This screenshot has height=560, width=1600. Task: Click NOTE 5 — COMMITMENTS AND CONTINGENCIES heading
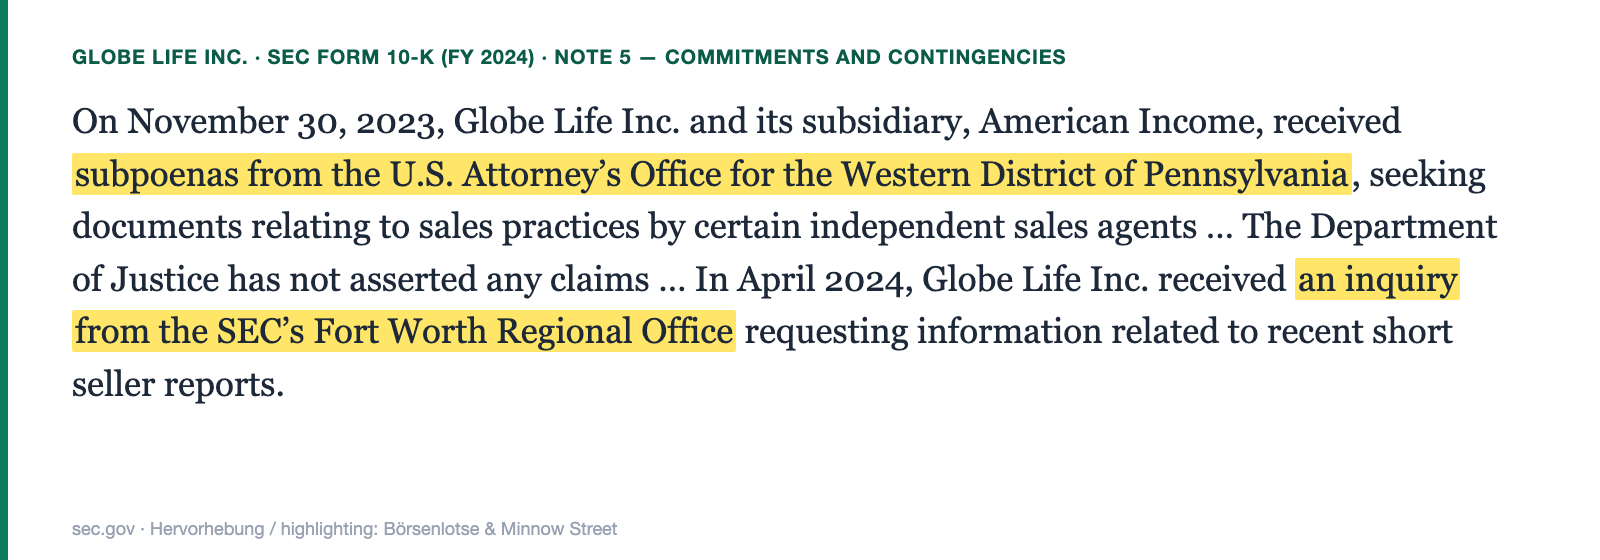pyautogui.click(x=810, y=57)
